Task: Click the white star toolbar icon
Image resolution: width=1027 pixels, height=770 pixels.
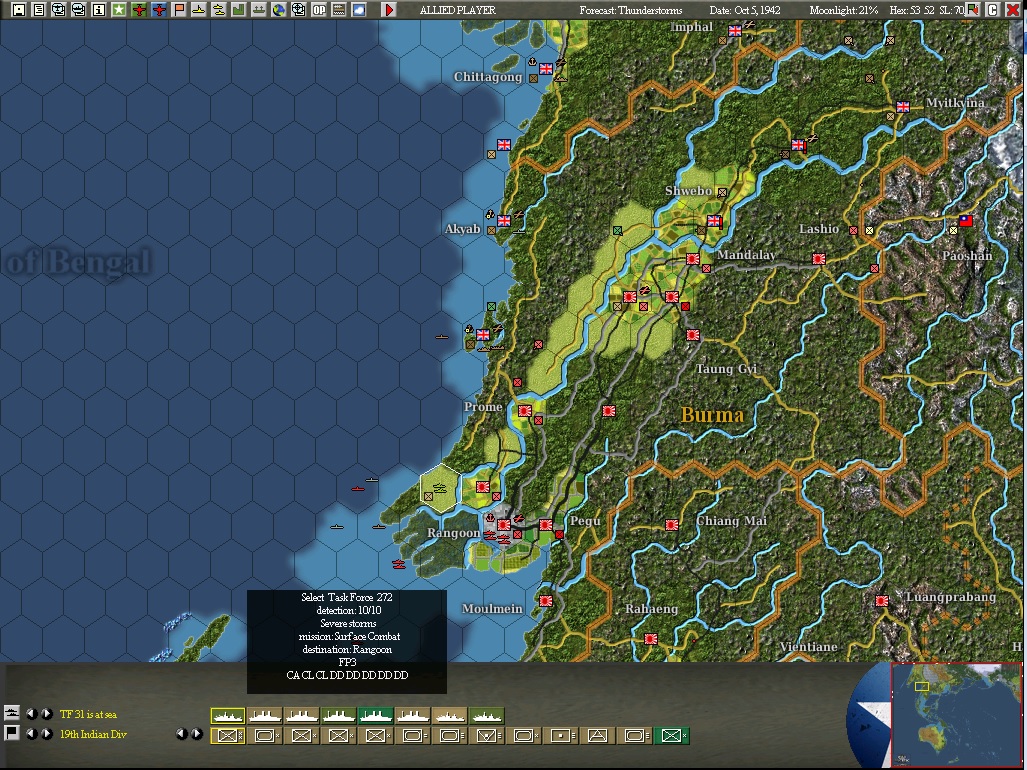Action: click(119, 10)
